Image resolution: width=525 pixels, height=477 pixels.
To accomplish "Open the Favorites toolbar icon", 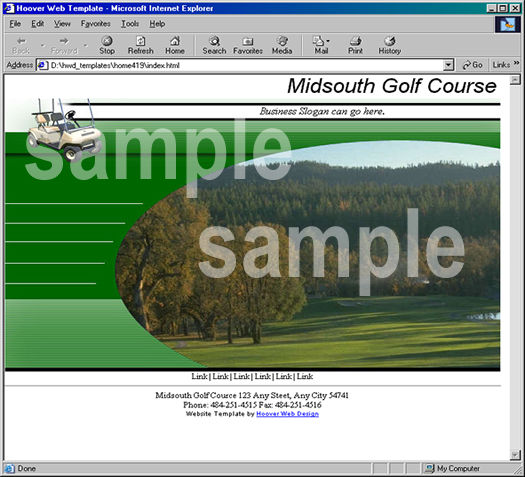I will pos(248,41).
